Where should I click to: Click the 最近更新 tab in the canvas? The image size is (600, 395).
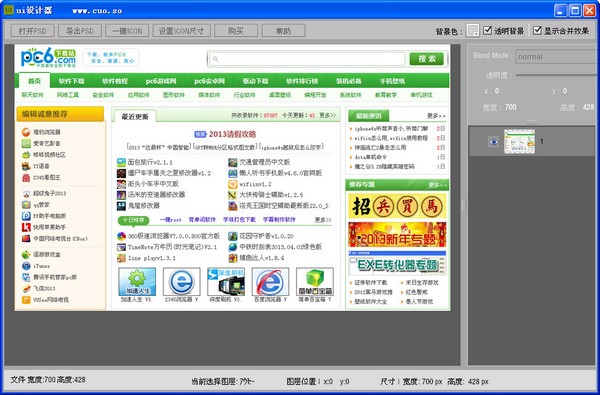coord(135,117)
